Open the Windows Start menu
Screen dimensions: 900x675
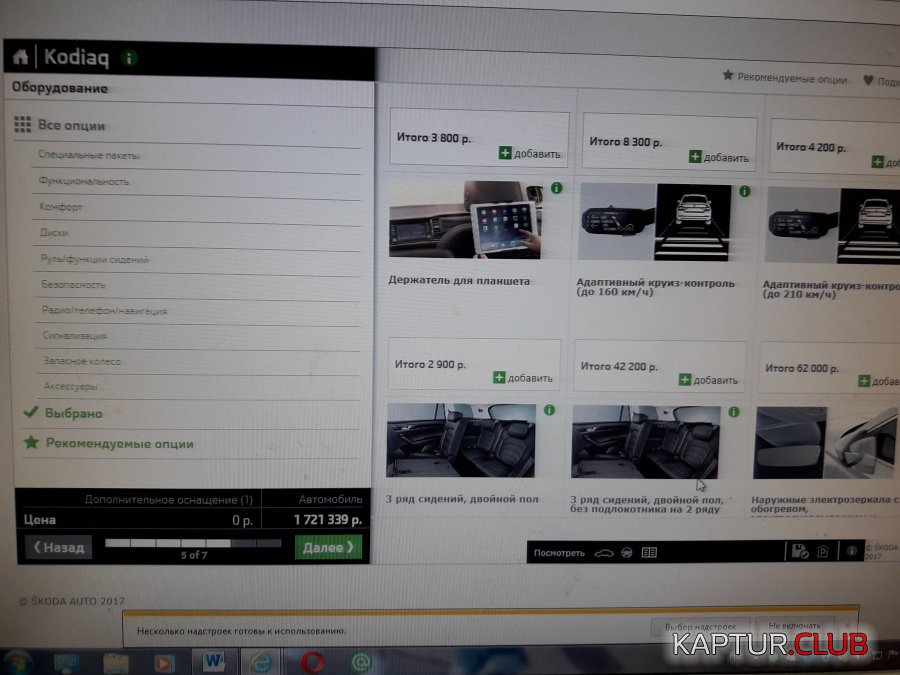click(18, 662)
